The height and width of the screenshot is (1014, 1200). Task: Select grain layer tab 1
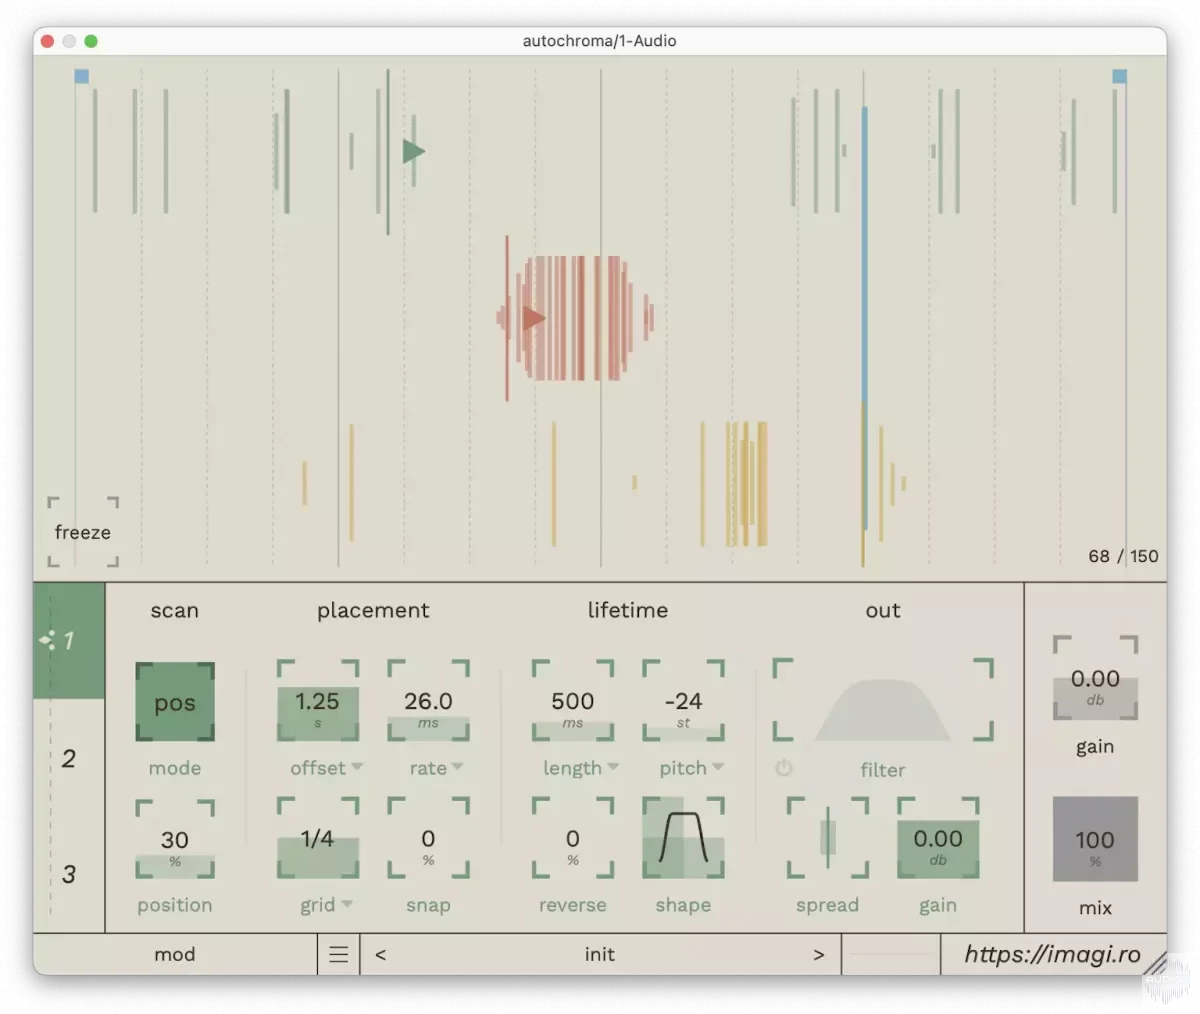click(x=69, y=641)
